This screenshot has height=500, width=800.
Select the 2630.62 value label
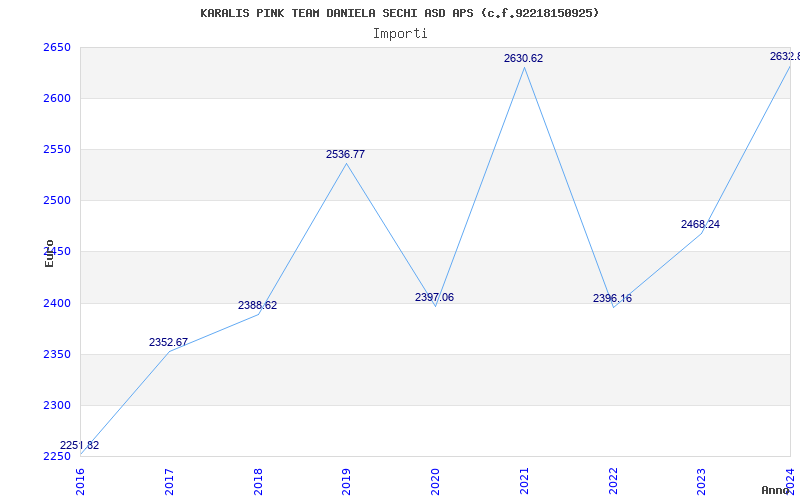pyautogui.click(x=523, y=59)
